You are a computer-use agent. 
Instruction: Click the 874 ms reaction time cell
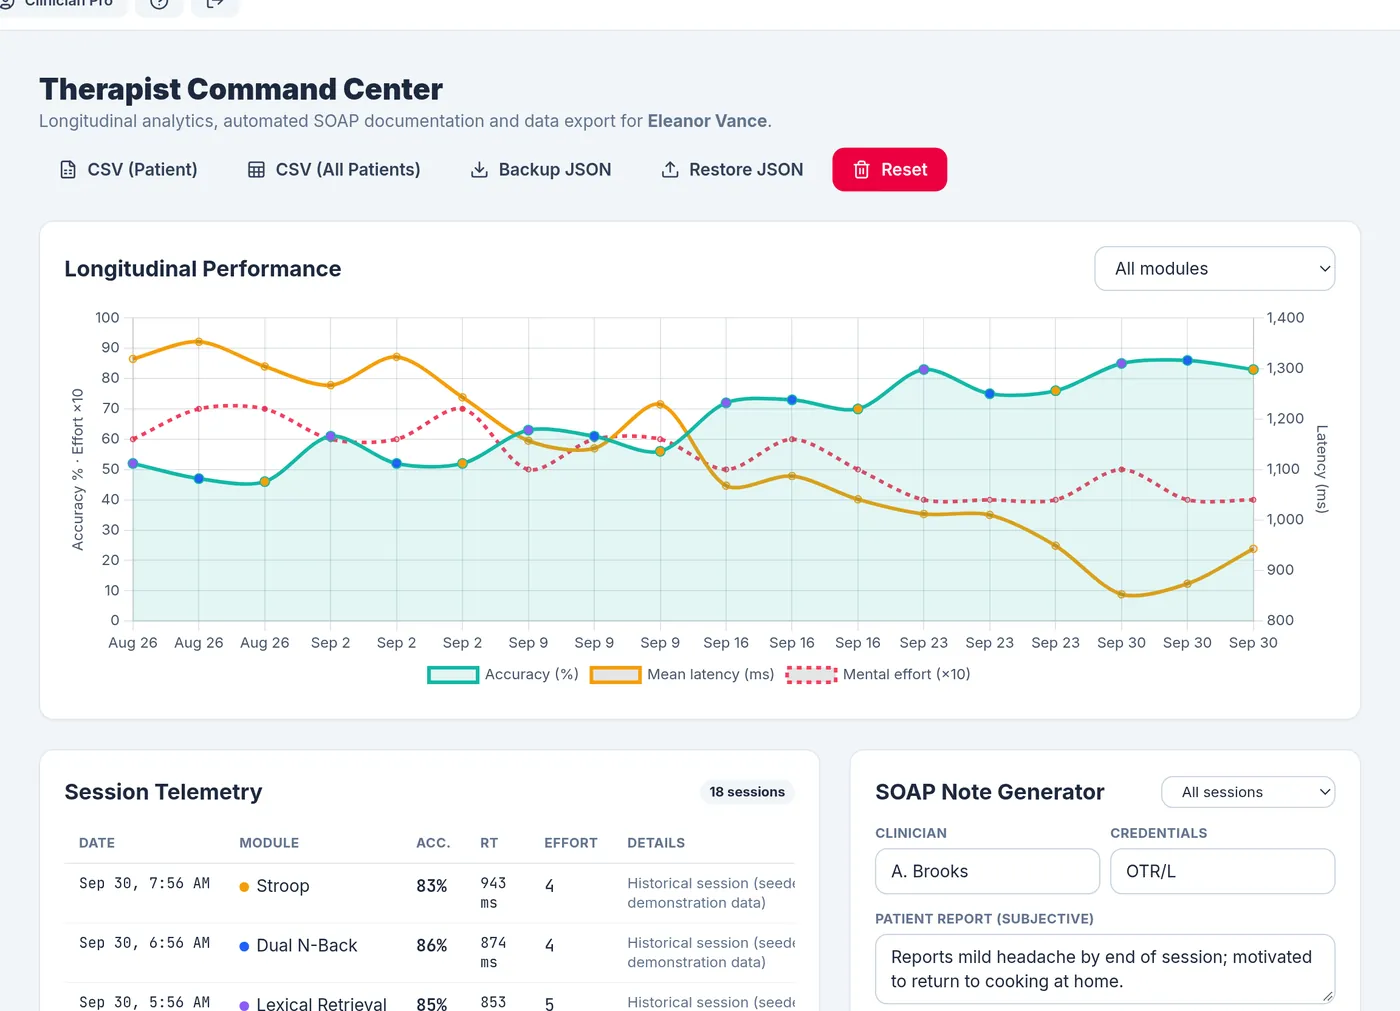[493, 953]
